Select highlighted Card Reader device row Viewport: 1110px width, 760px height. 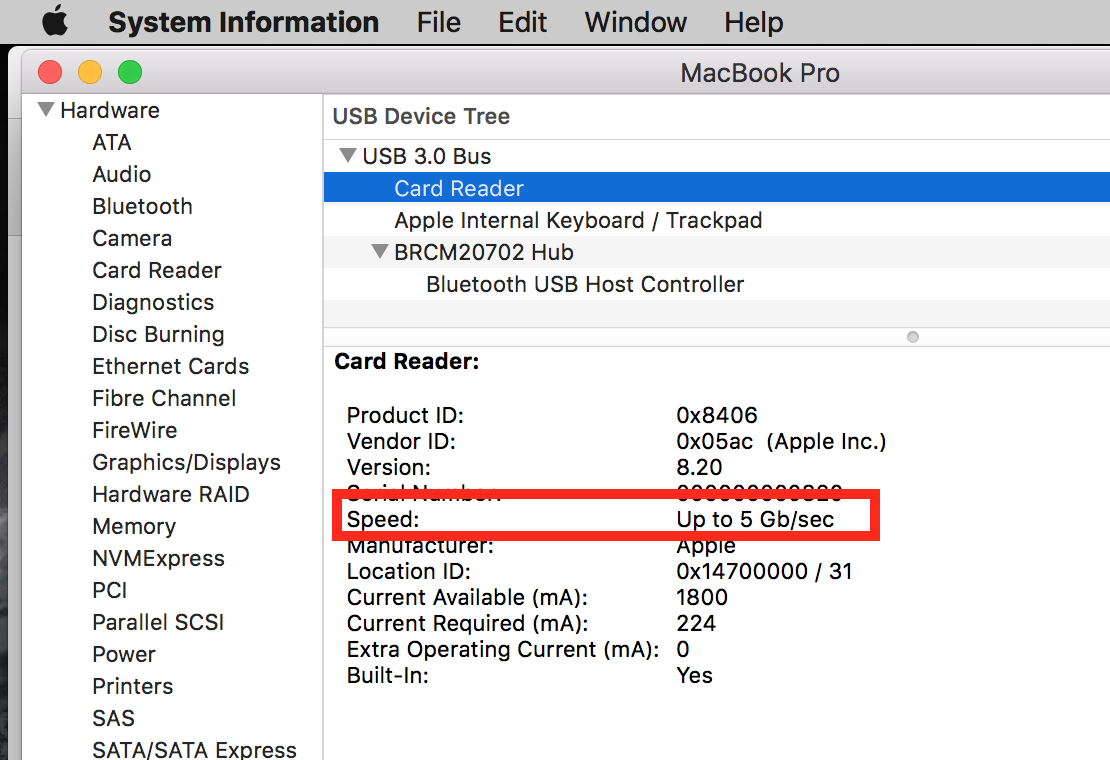click(x=716, y=188)
